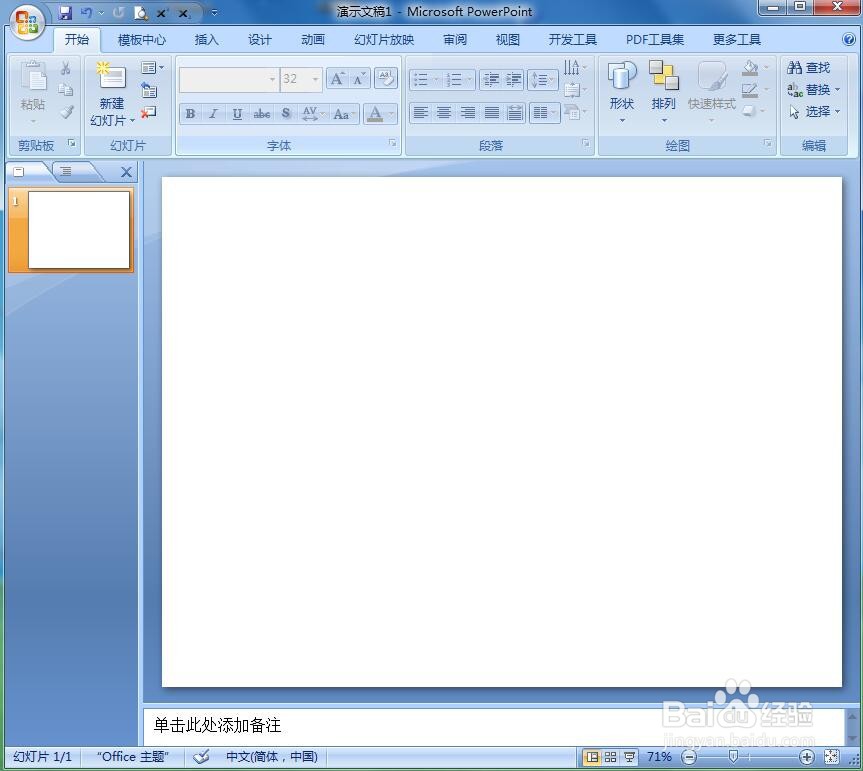Click Find with the binoculars icon
The image size is (863, 771).
tap(809, 68)
